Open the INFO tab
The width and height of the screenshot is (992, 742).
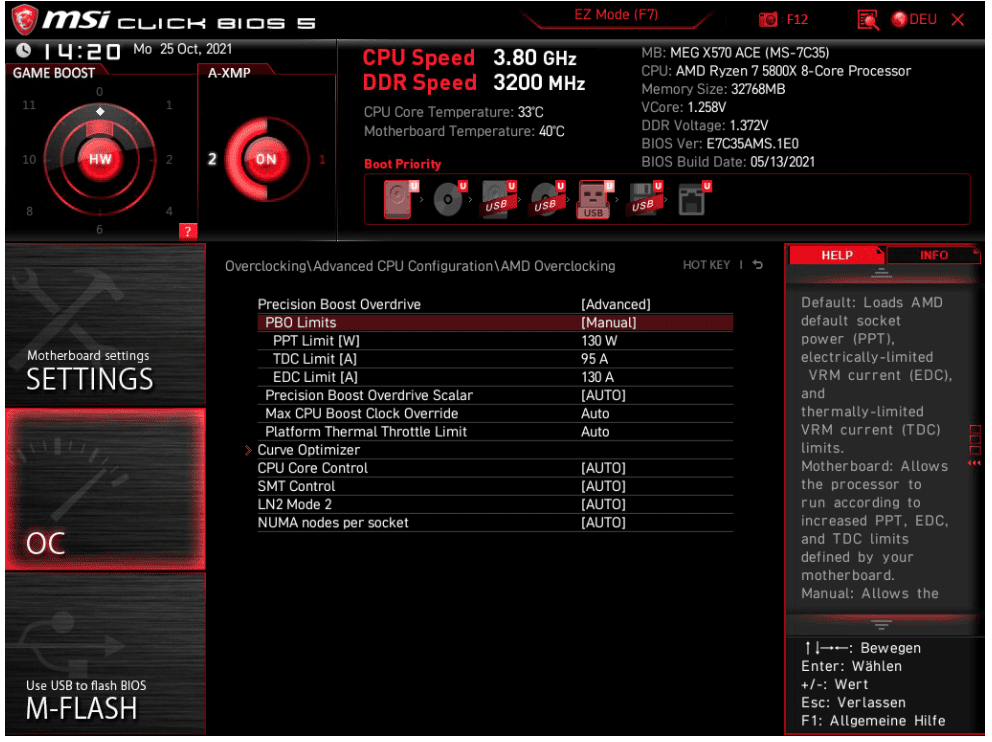933,255
